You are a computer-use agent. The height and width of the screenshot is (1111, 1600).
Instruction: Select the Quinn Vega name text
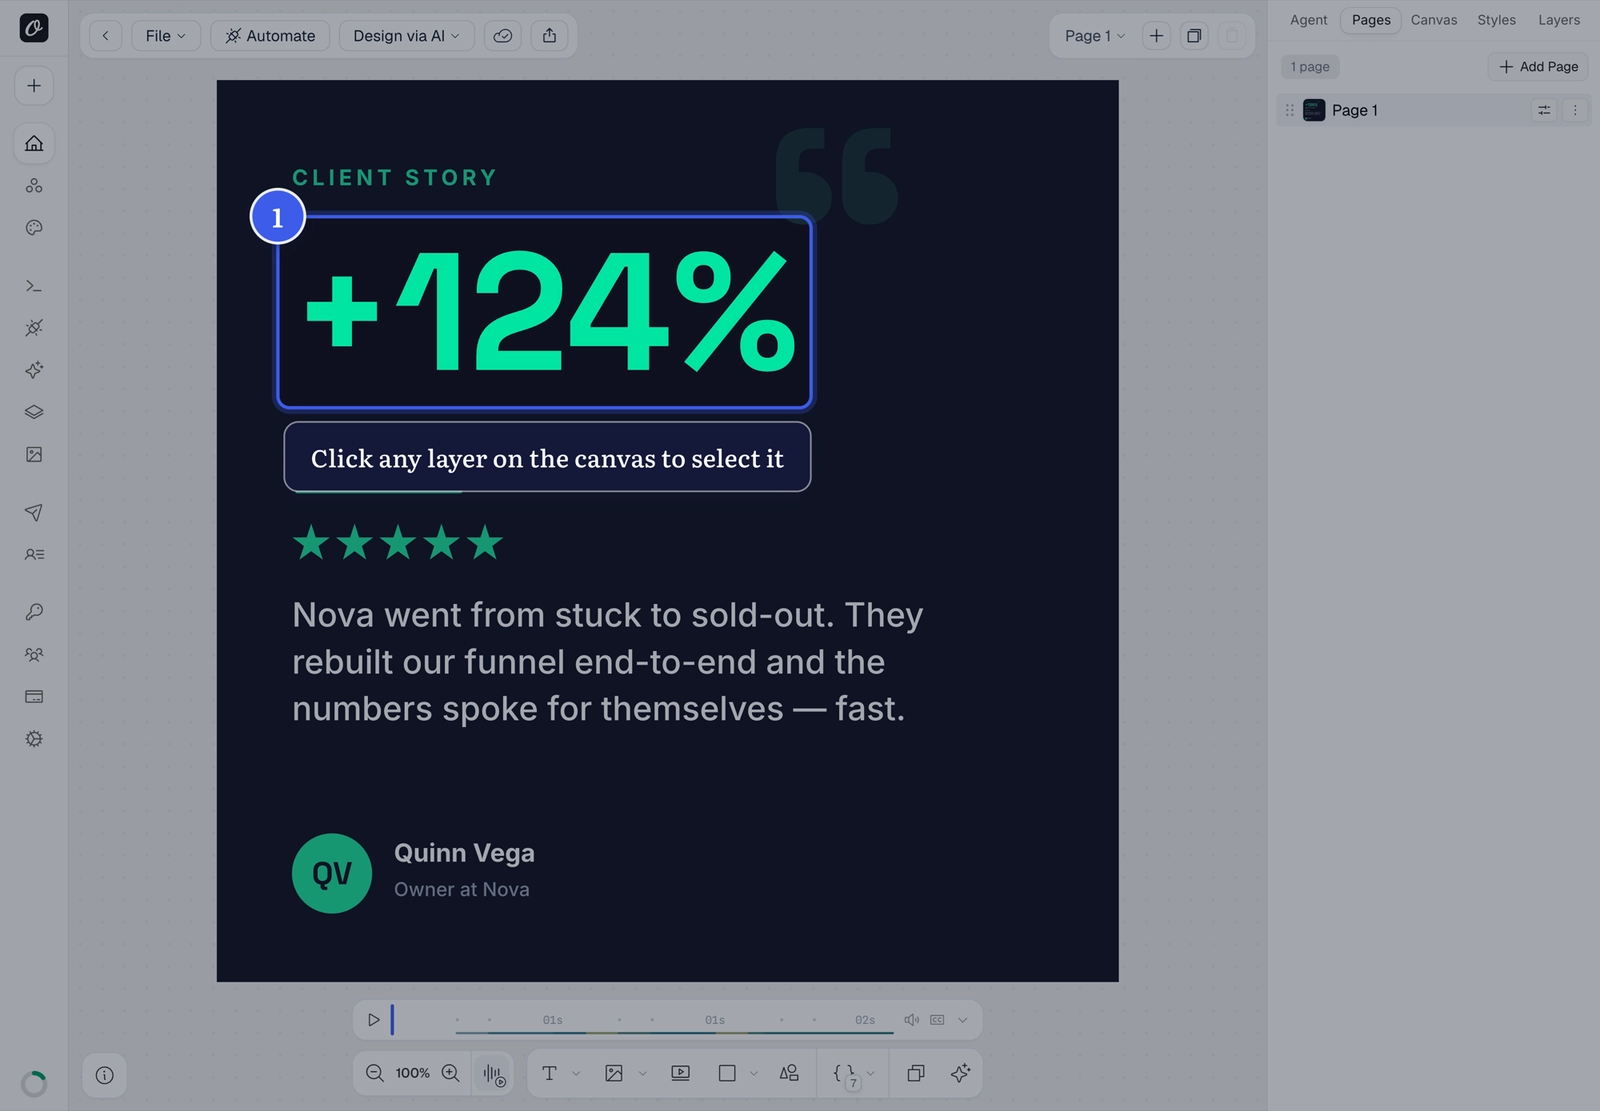pos(464,853)
